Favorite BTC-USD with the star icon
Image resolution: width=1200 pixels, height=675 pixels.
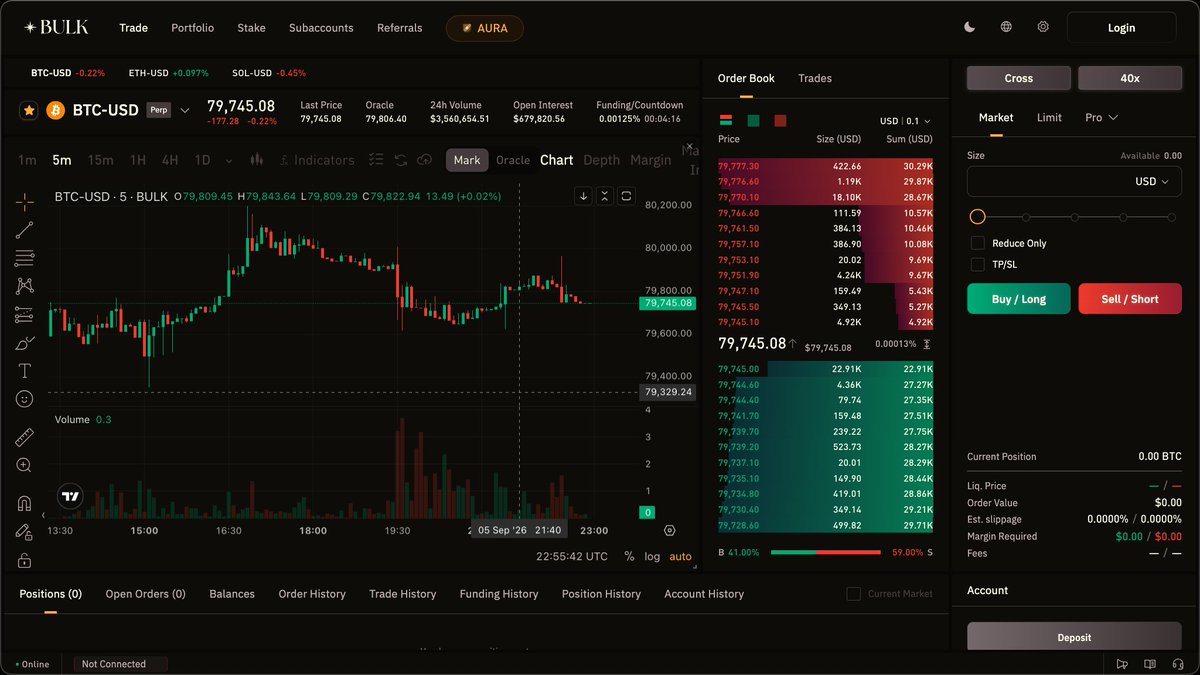[29, 110]
